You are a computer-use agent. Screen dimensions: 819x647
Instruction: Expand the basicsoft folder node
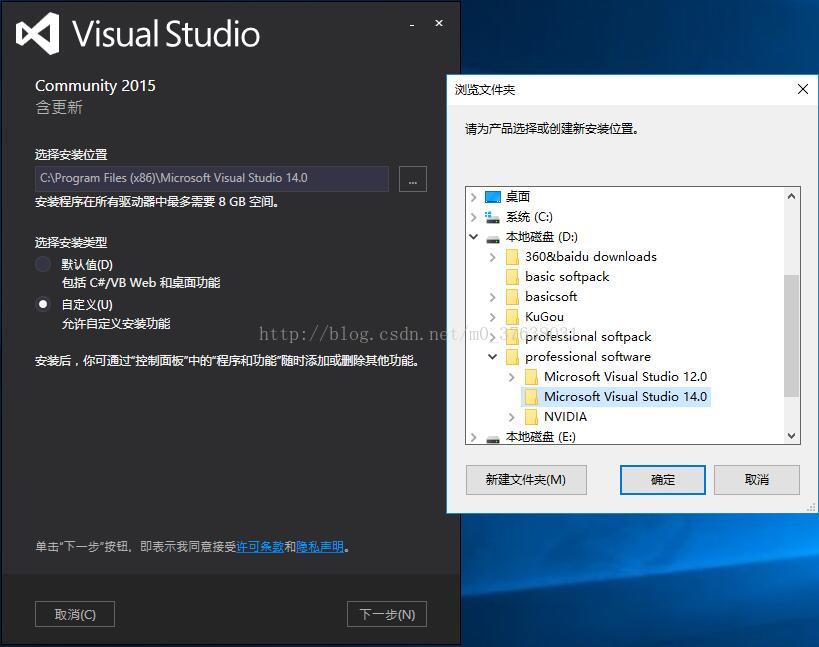(493, 297)
